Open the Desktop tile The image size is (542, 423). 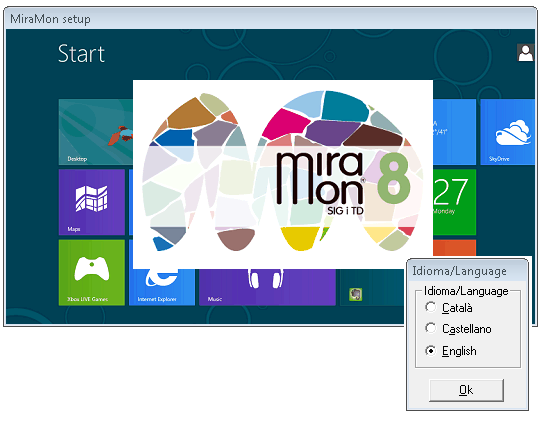tap(96, 132)
